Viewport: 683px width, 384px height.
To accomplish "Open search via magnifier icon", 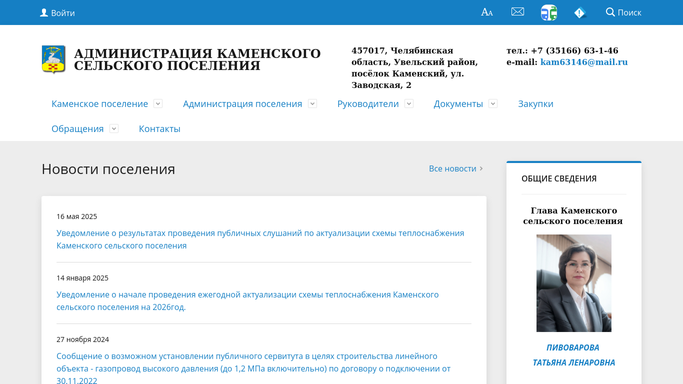I will pyautogui.click(x=610, y=12).
